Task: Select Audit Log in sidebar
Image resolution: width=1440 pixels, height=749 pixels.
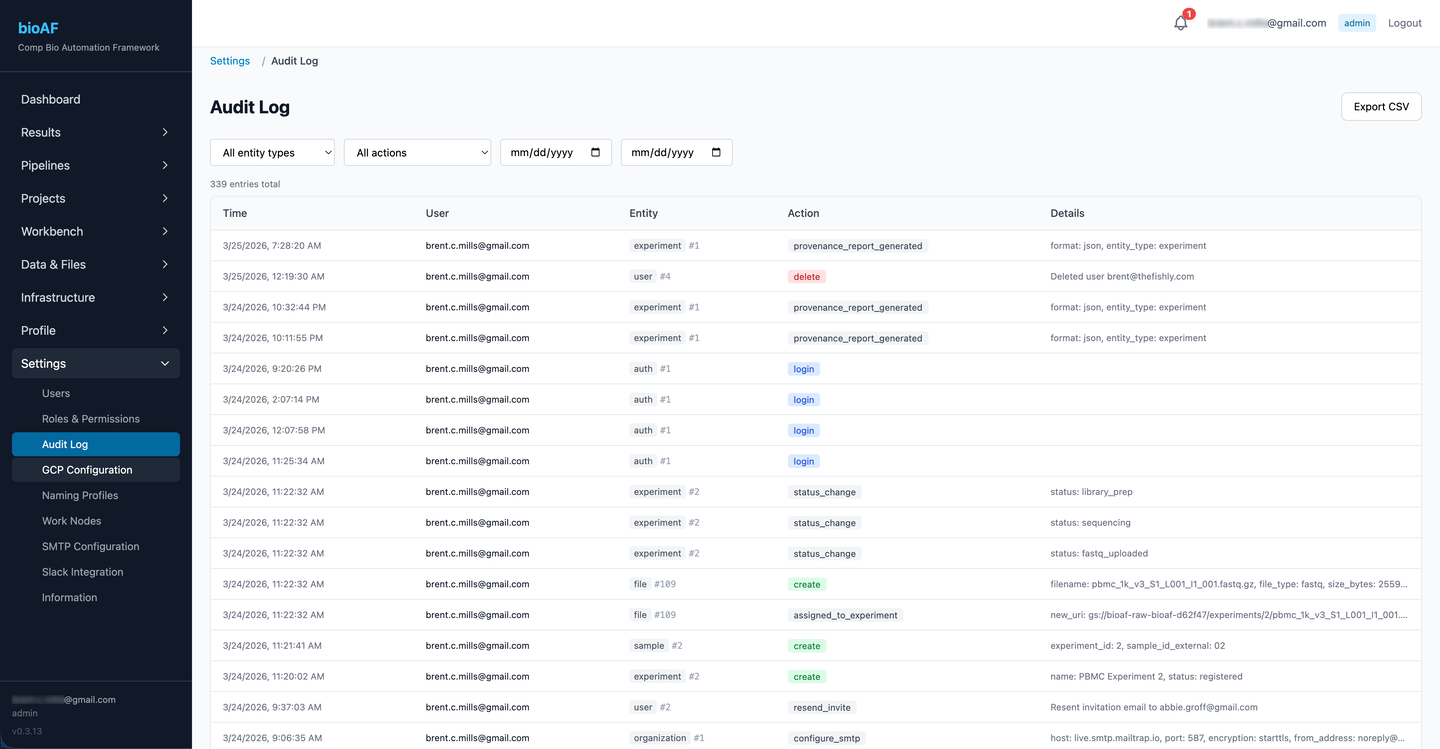Action: [96, 444]
